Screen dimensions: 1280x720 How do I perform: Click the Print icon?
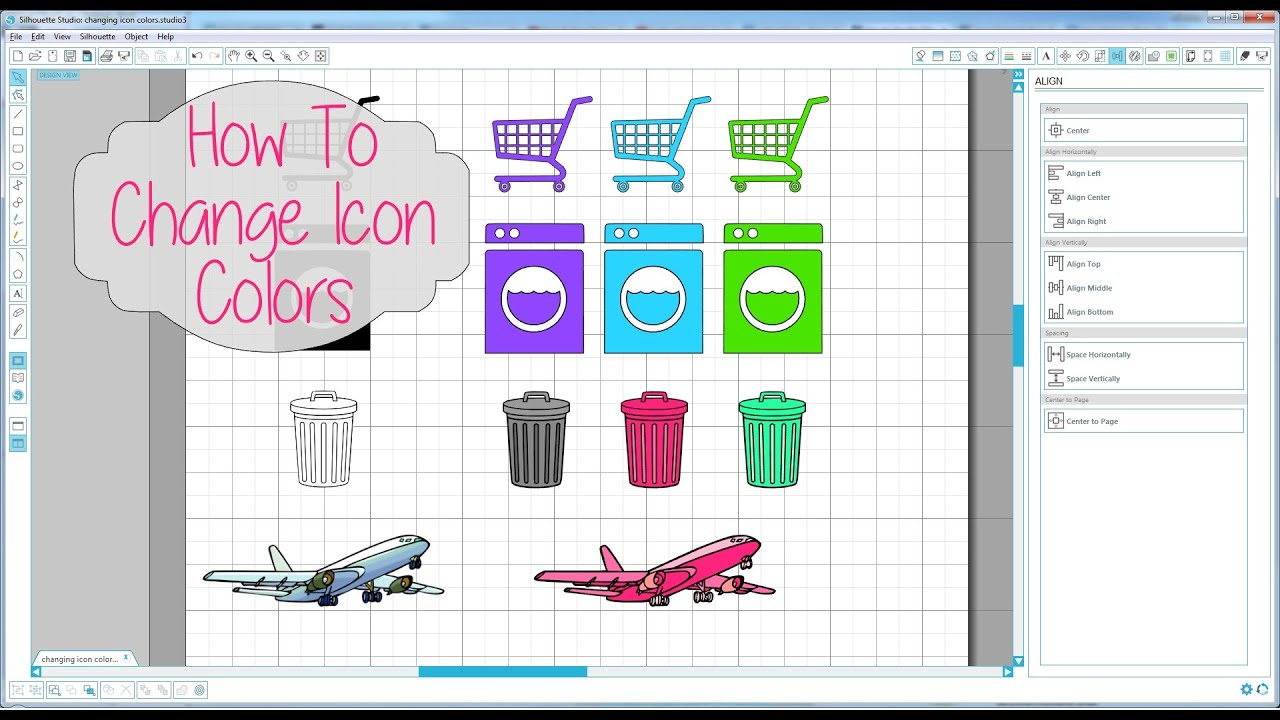[x=106, y=55]
